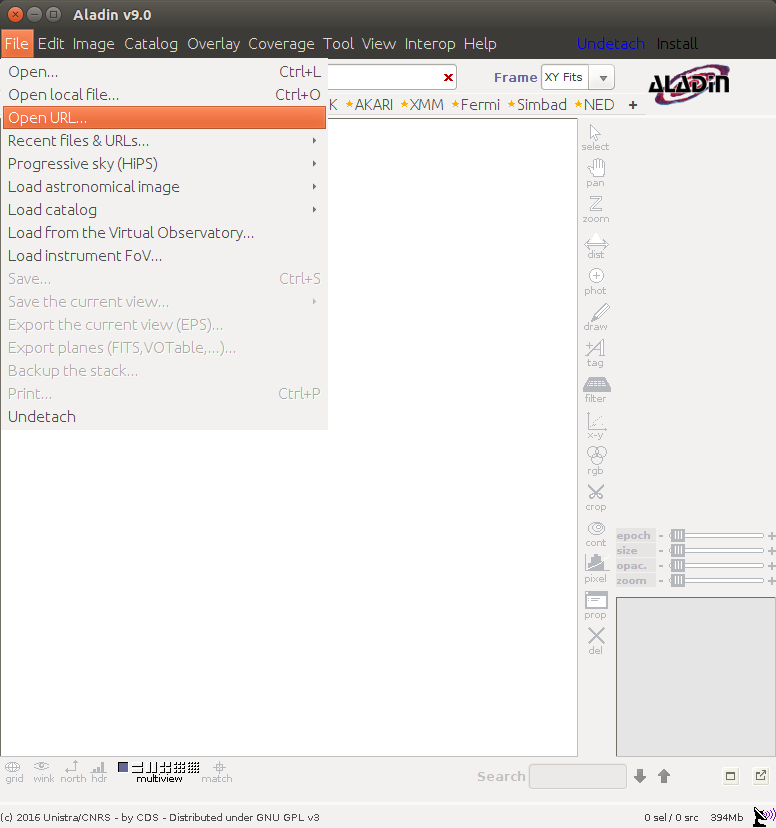Open the Image menu

click(93, 43)
